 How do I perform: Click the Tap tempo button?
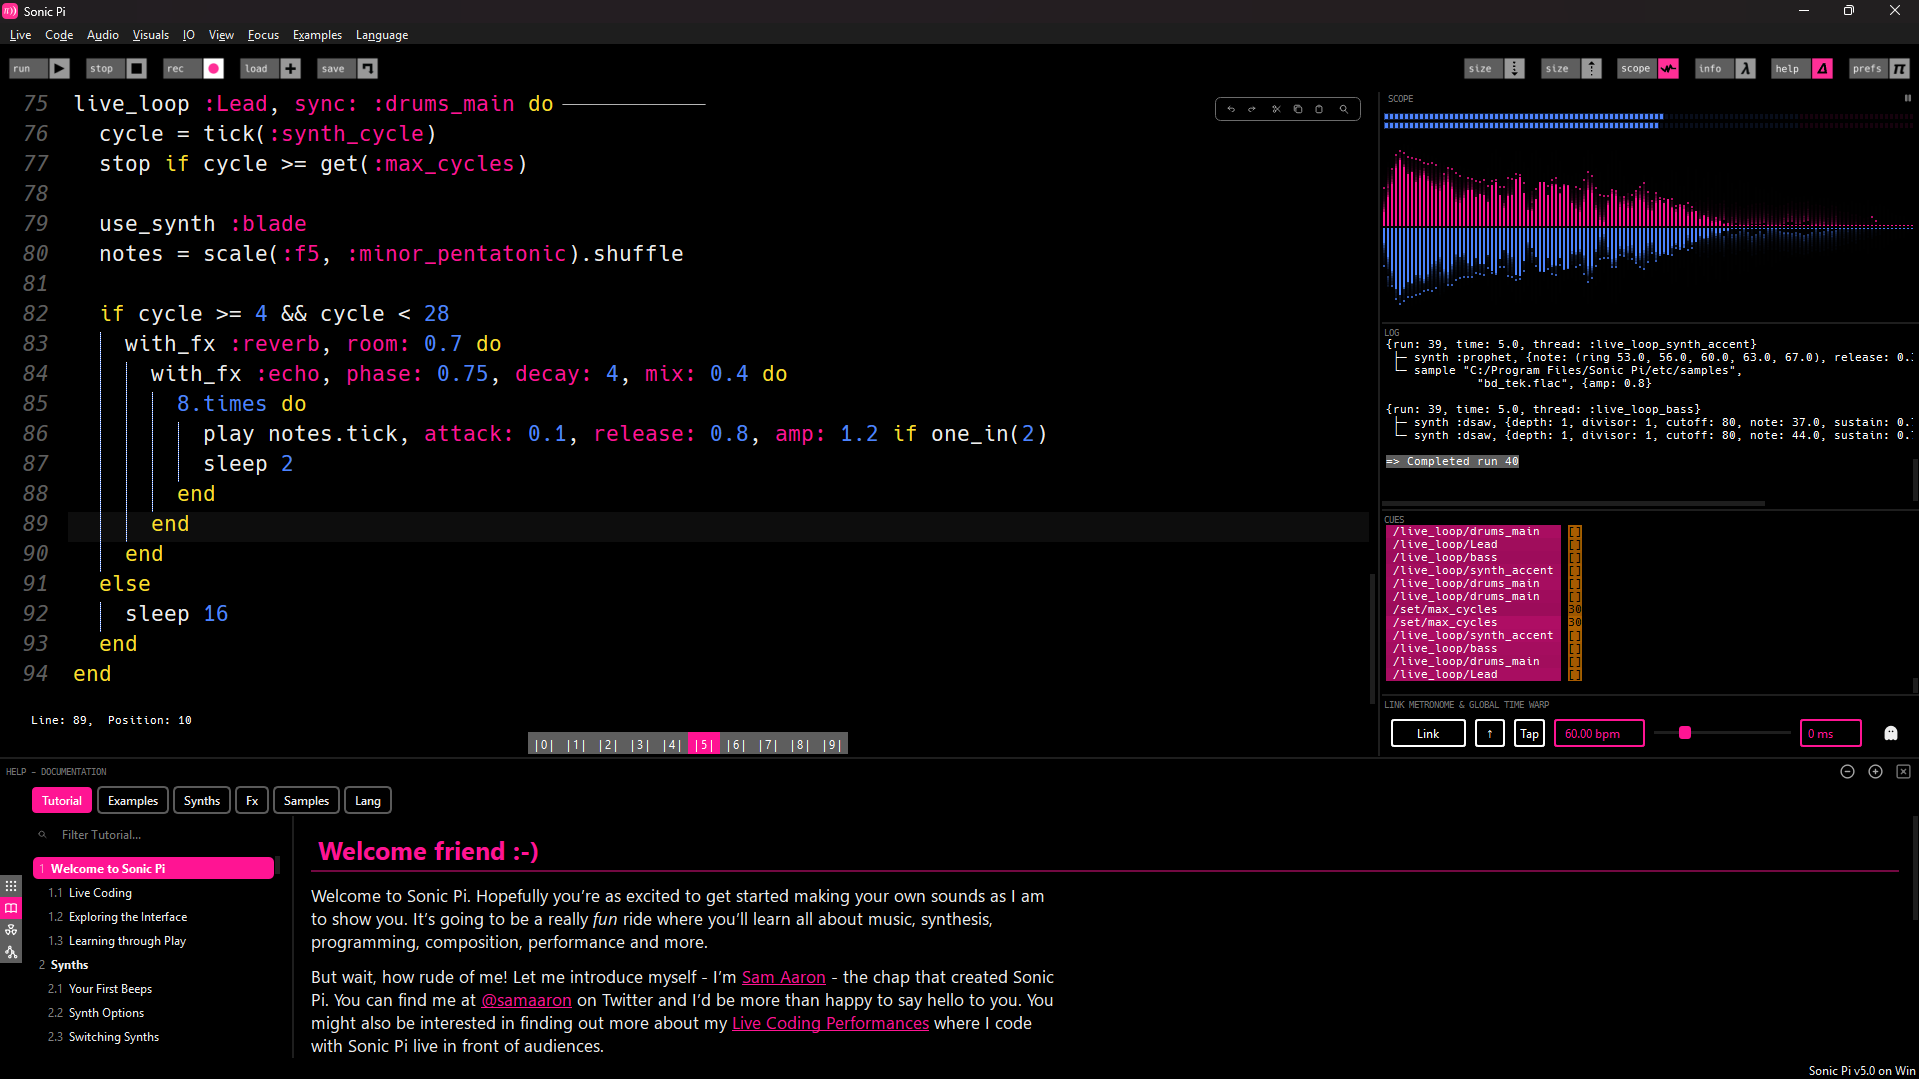coord(1529,733)
